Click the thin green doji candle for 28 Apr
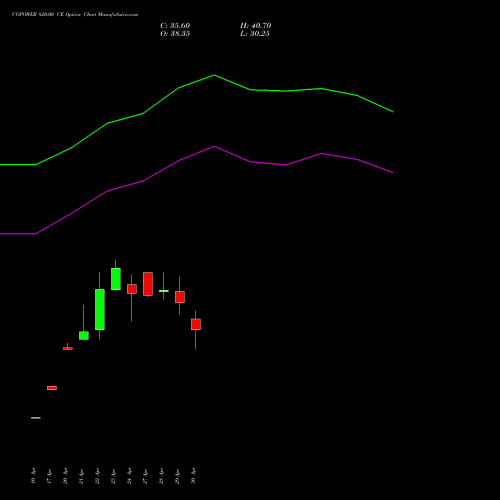 tap(164, 291)
